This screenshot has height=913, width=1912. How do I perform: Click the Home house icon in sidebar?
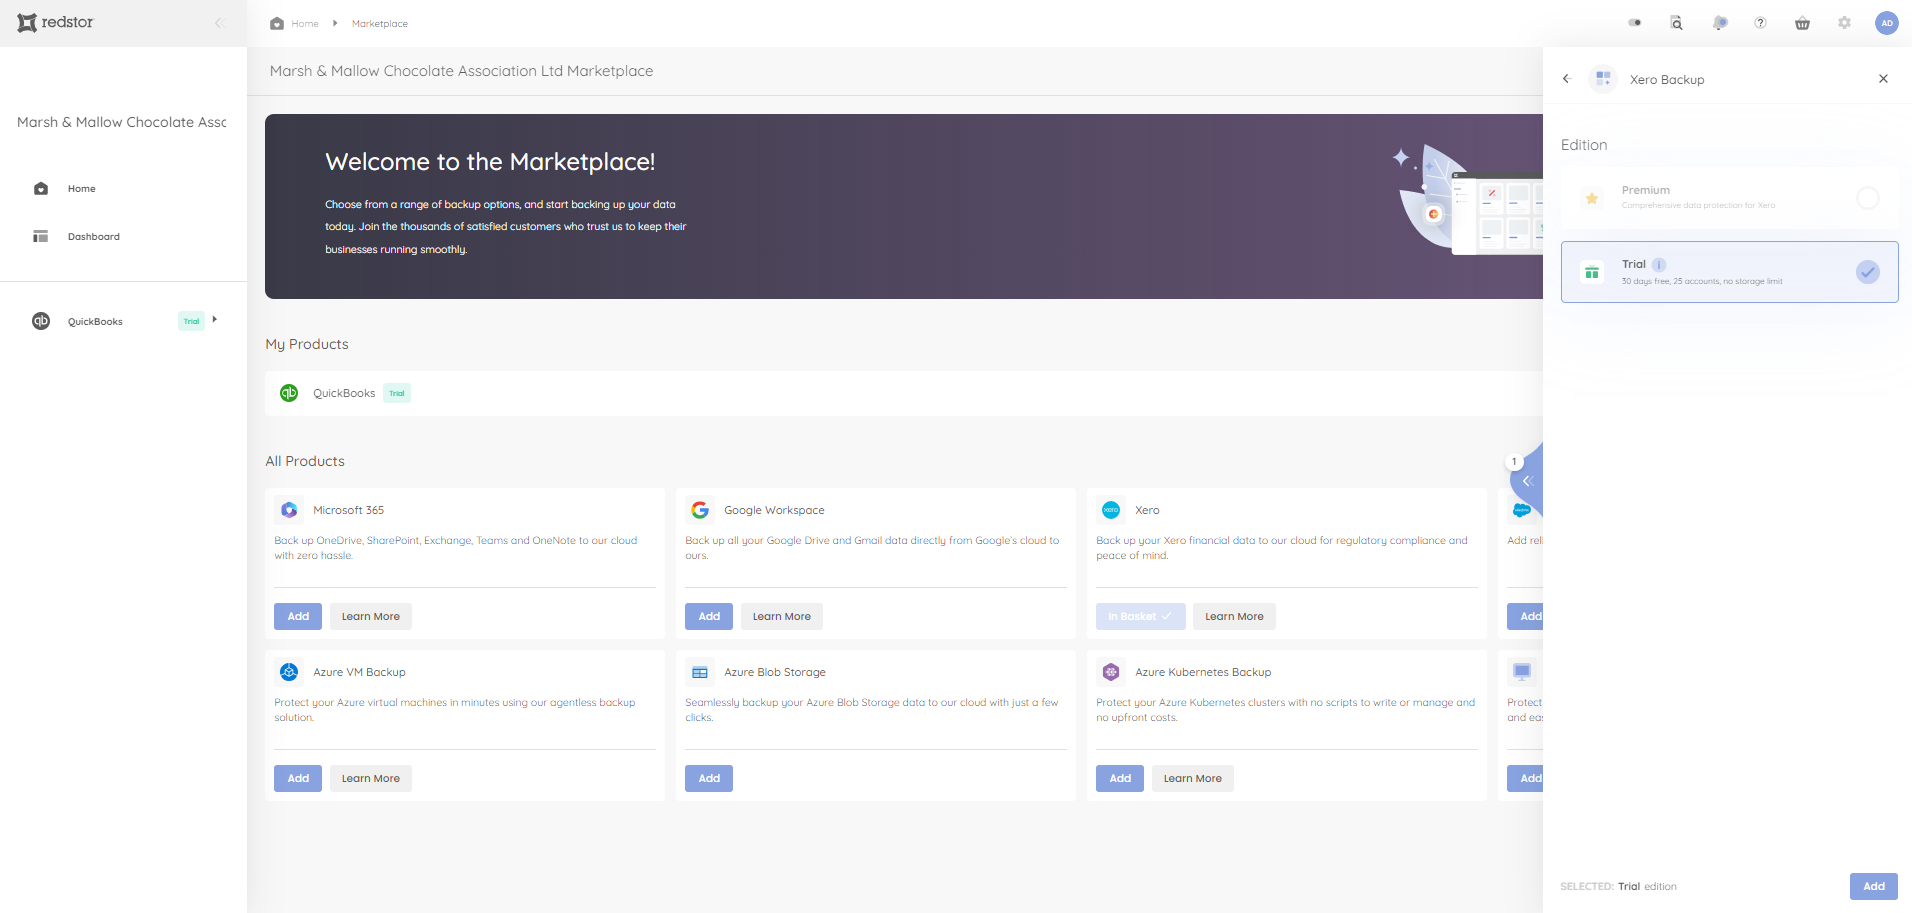pyautogui.click(x=41, y=189)
